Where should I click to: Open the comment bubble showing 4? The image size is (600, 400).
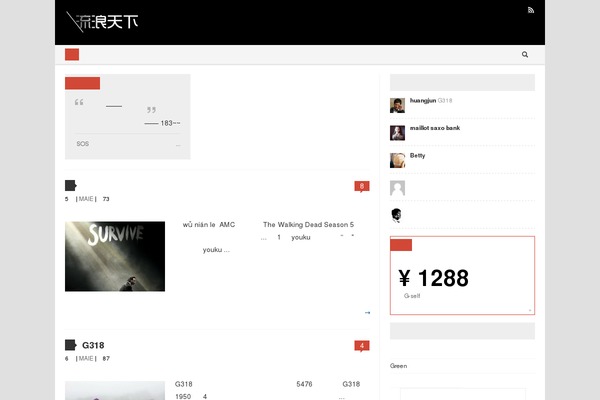pos(362,346)
